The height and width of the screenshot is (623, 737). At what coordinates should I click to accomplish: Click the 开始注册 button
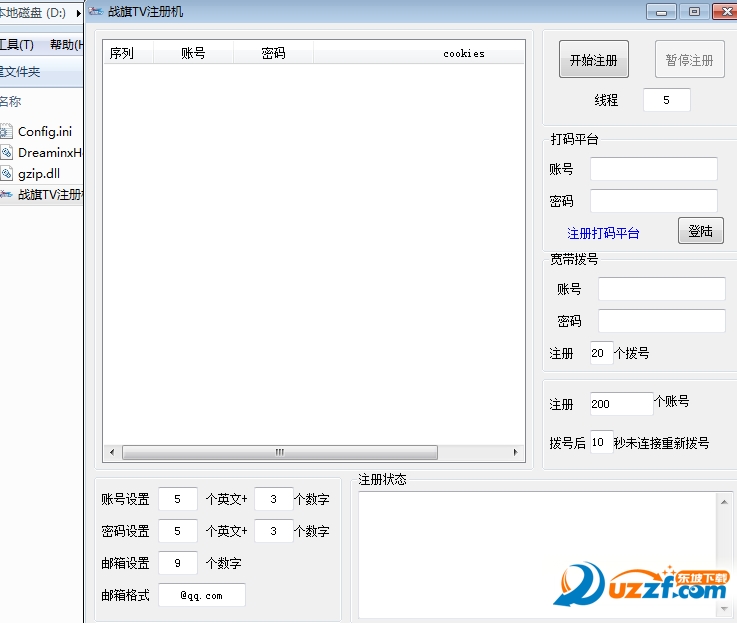pos(594,59)
